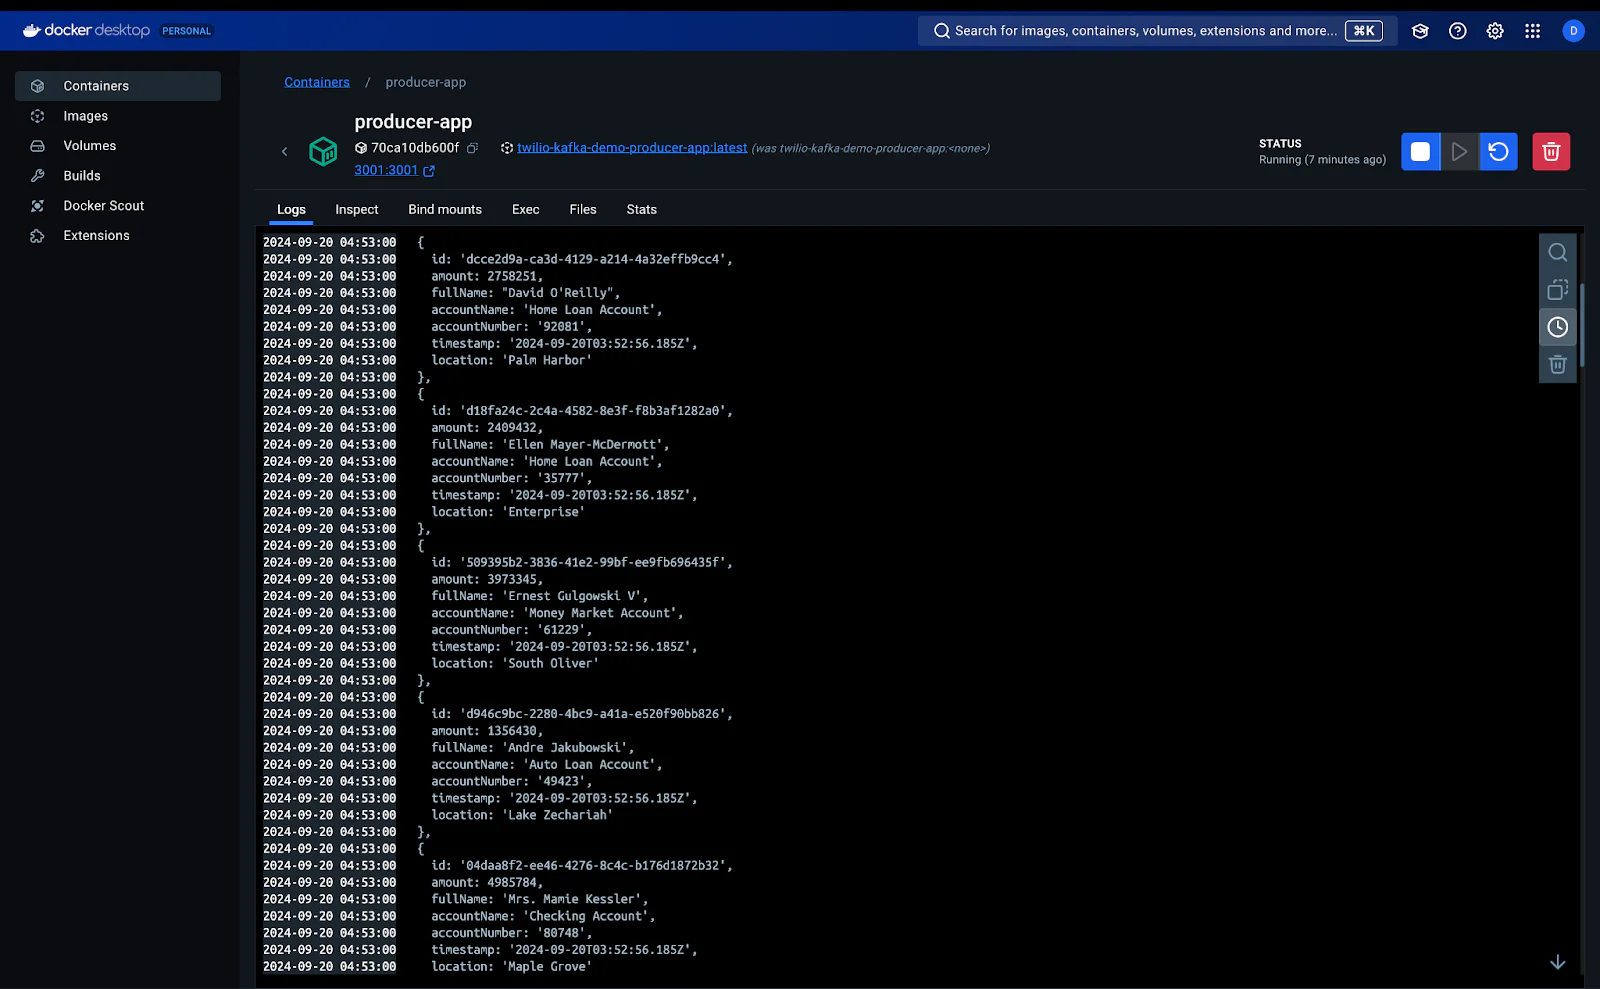This screenshot has height=989, width=1600.
Task: Toggle log timestamps clock icon
Action: 1557,327
